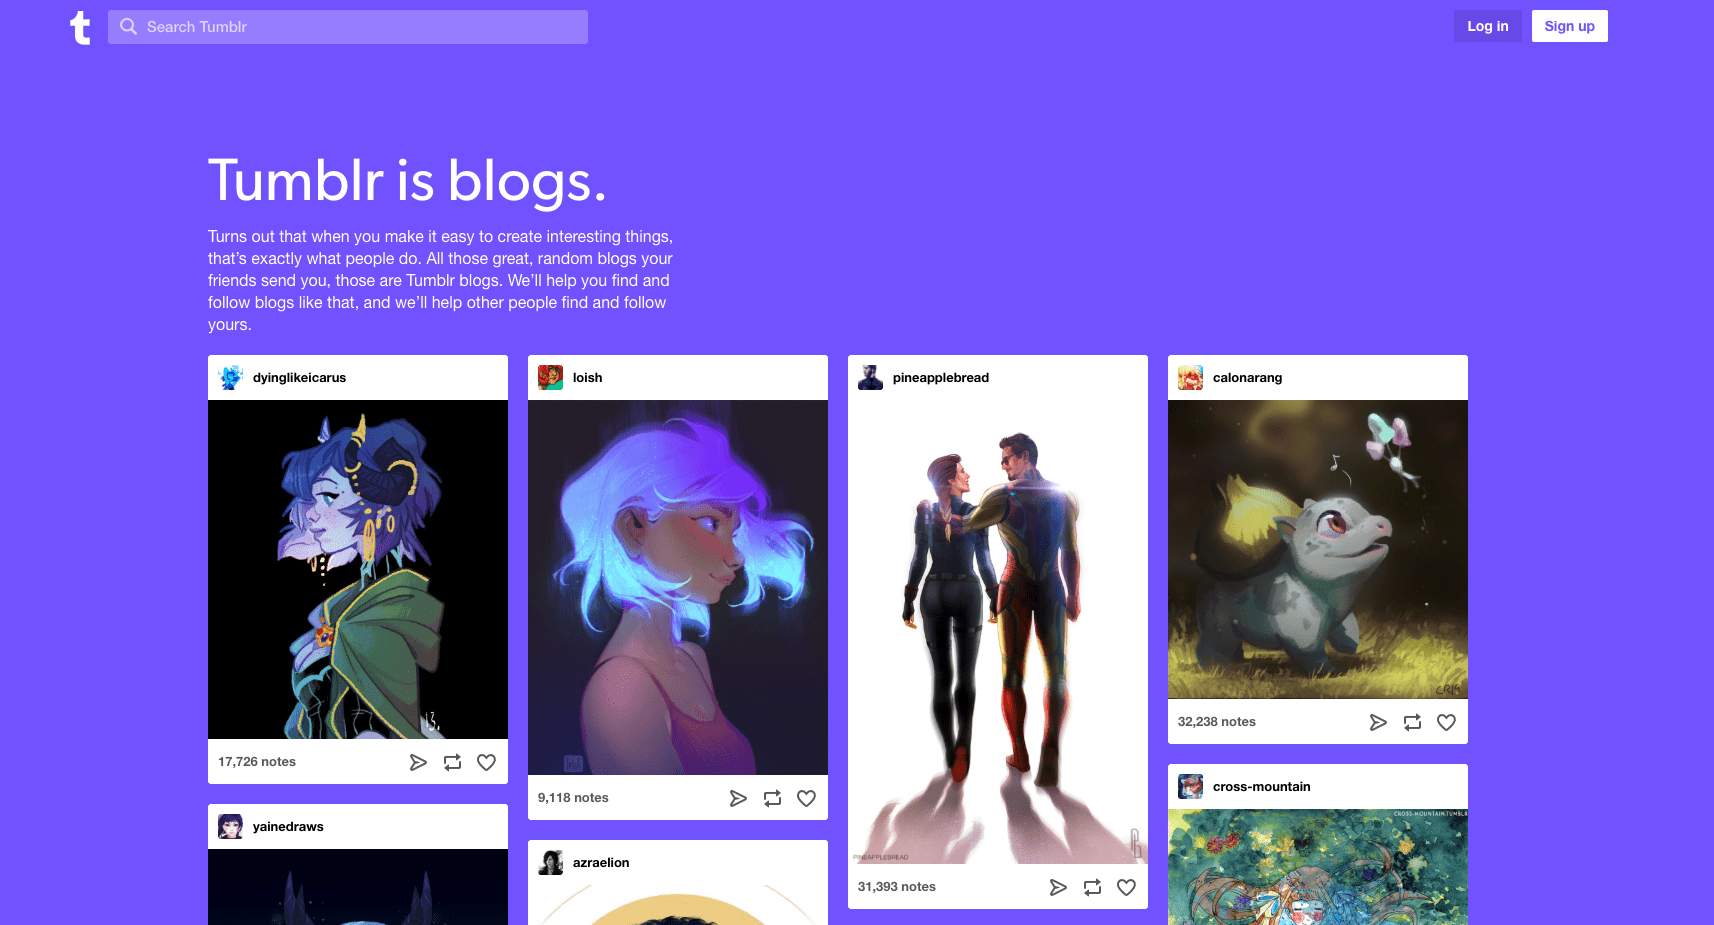
Task: Click the azraelion blog avatar
Action: pos(551,862)
